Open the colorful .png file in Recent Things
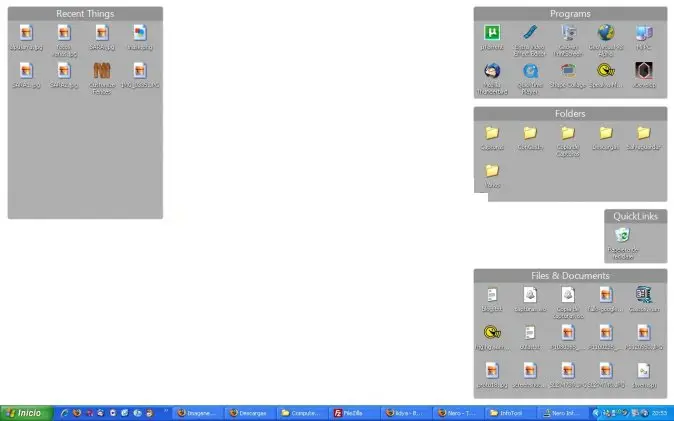Viewport: 674px width, 421px height. click(140, 33)
